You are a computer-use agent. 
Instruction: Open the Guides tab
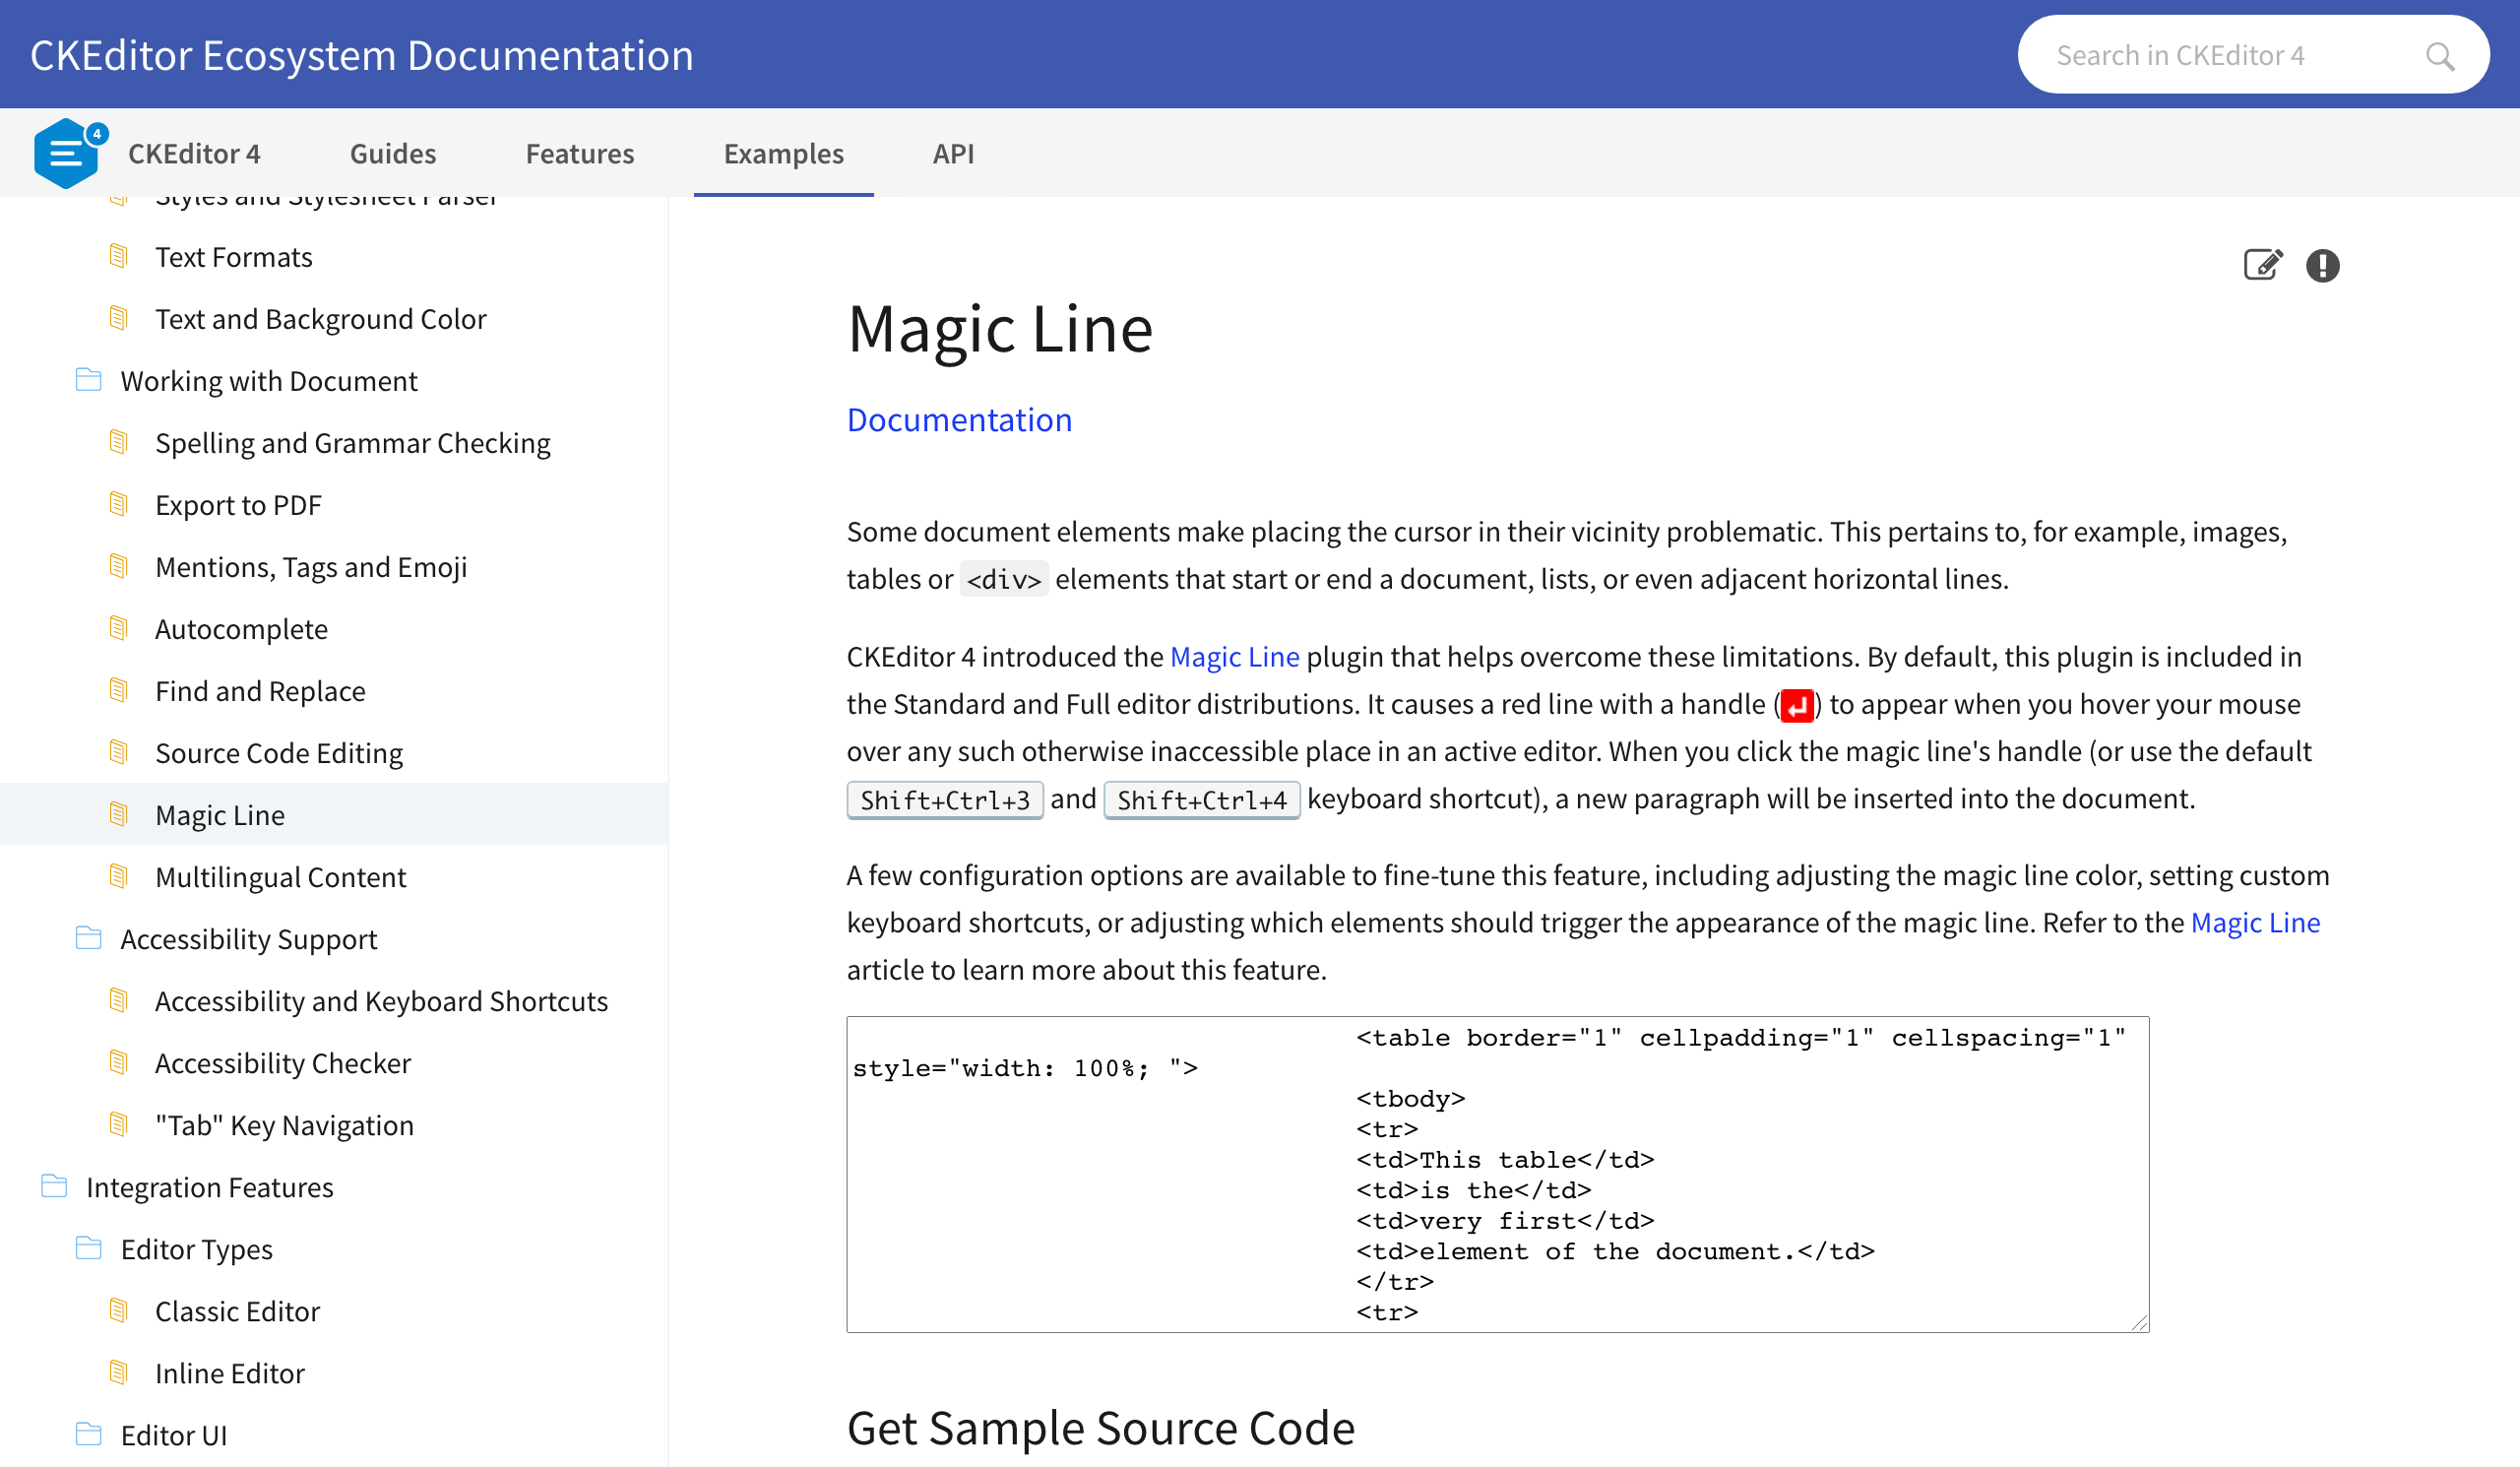pos(393,153)
